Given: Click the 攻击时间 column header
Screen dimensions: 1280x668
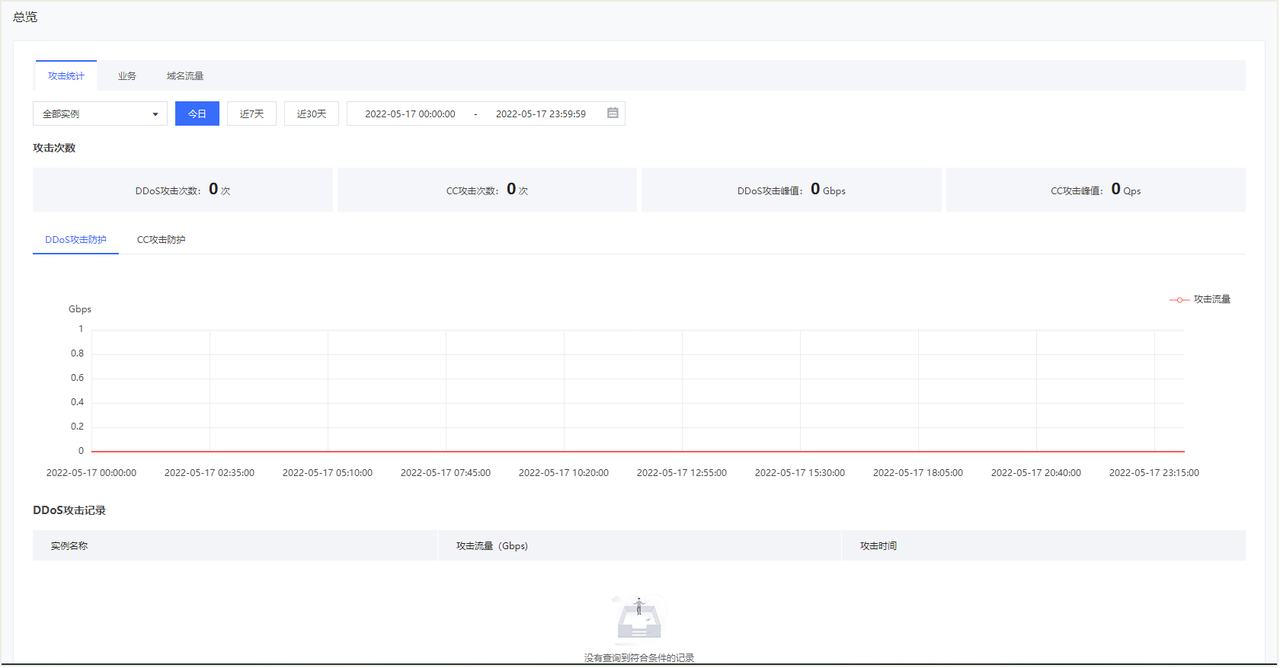Looking at the screenshot, I should click(878, 546).
